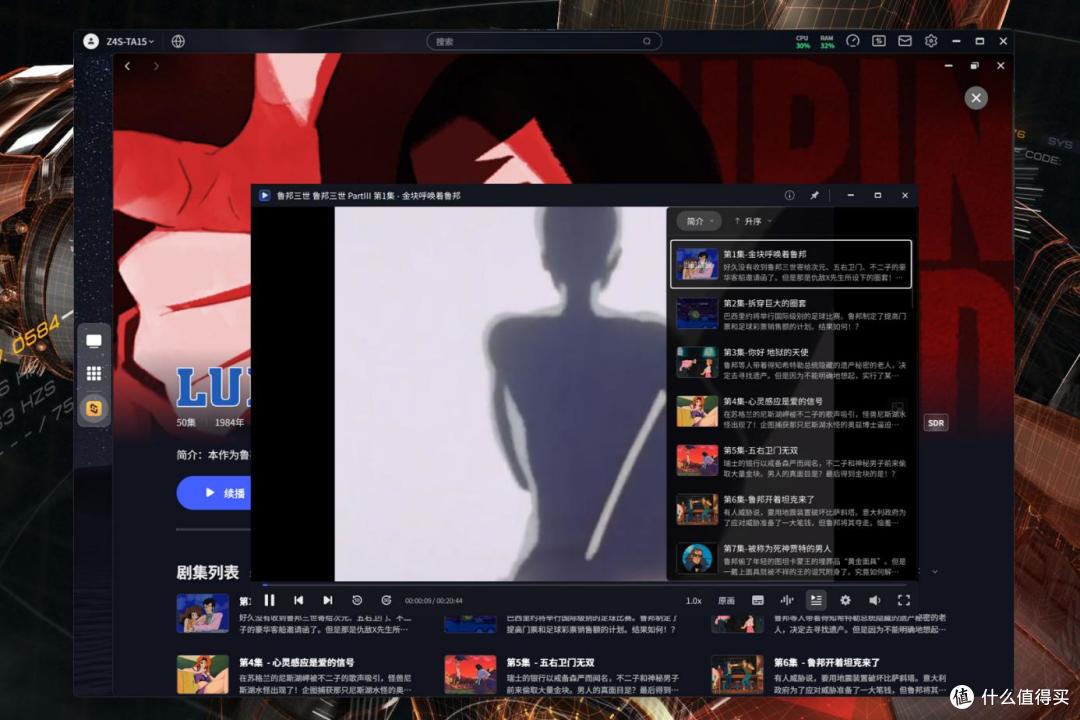Seek using the video progress bar
This screenshot has height=720, width=1080.
(x=584, y=585)
